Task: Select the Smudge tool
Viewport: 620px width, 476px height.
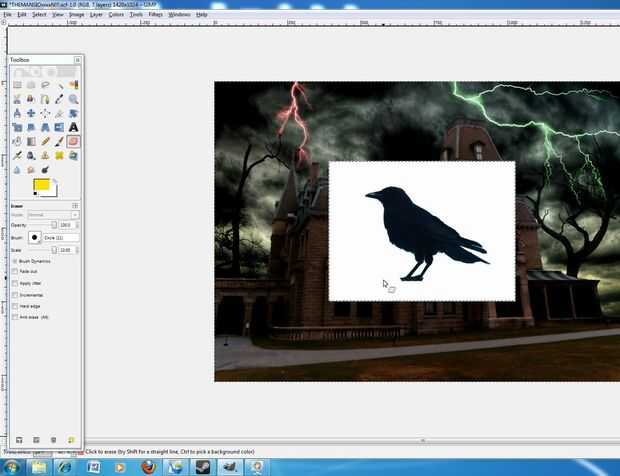Action: click(31, 170)
